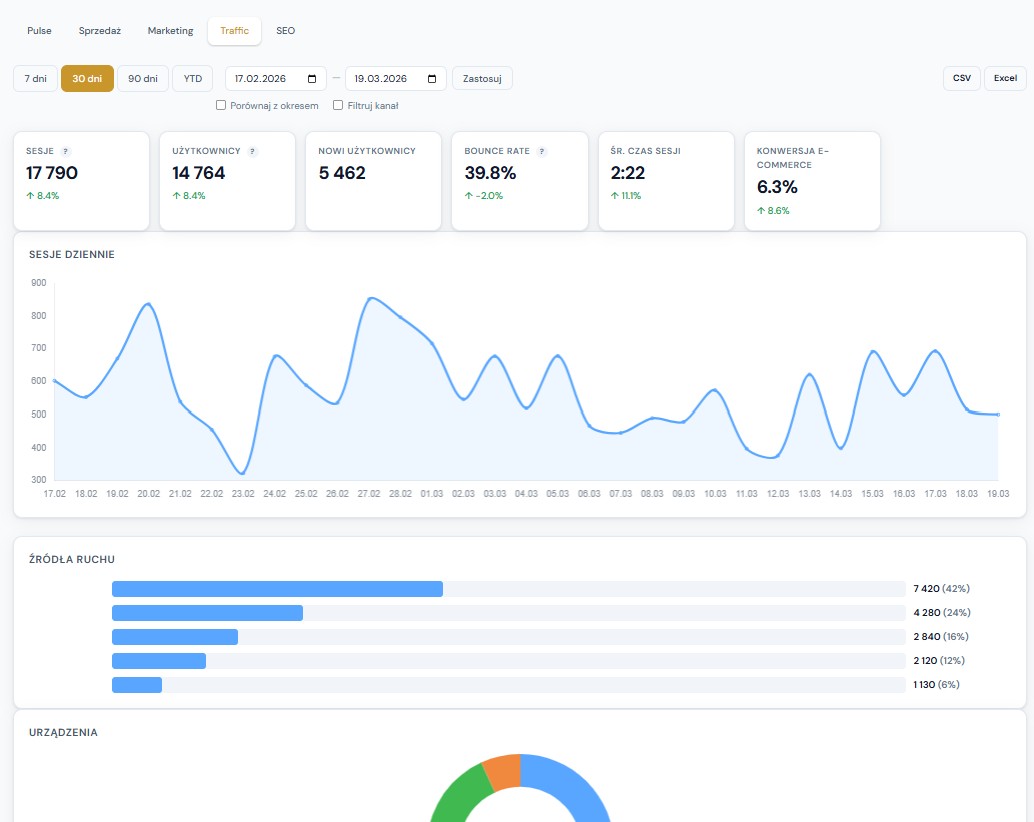Apply the date range with Zastosuj

[482, 78]
